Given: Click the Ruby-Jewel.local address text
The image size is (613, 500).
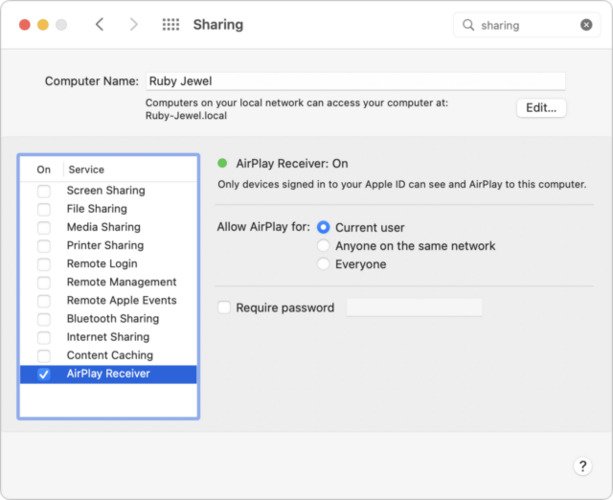Looking at the screenshot, I should [x=186, y=116].
